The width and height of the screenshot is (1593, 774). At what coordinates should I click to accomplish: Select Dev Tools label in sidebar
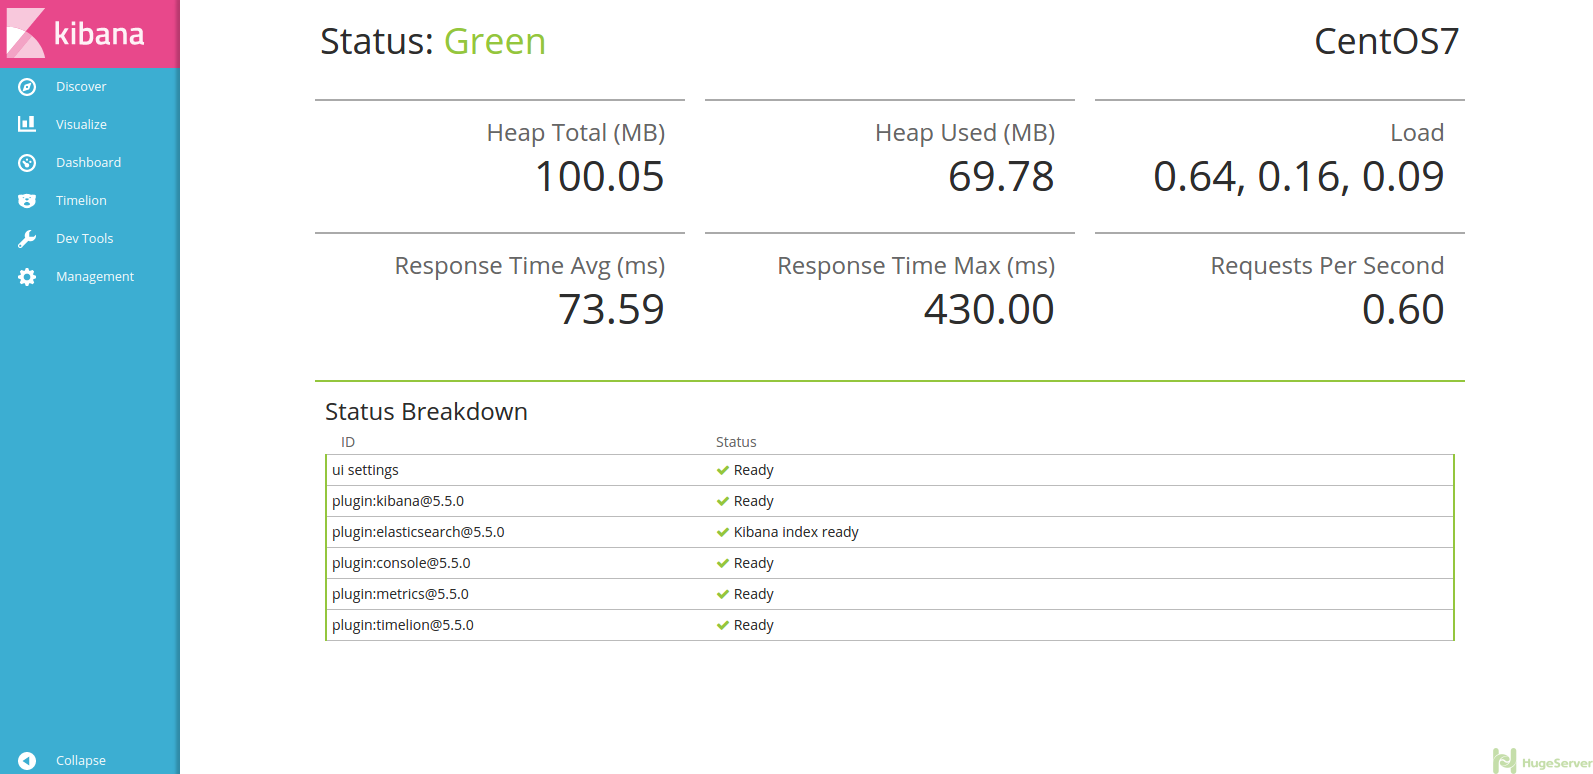(x=84, y=239)
